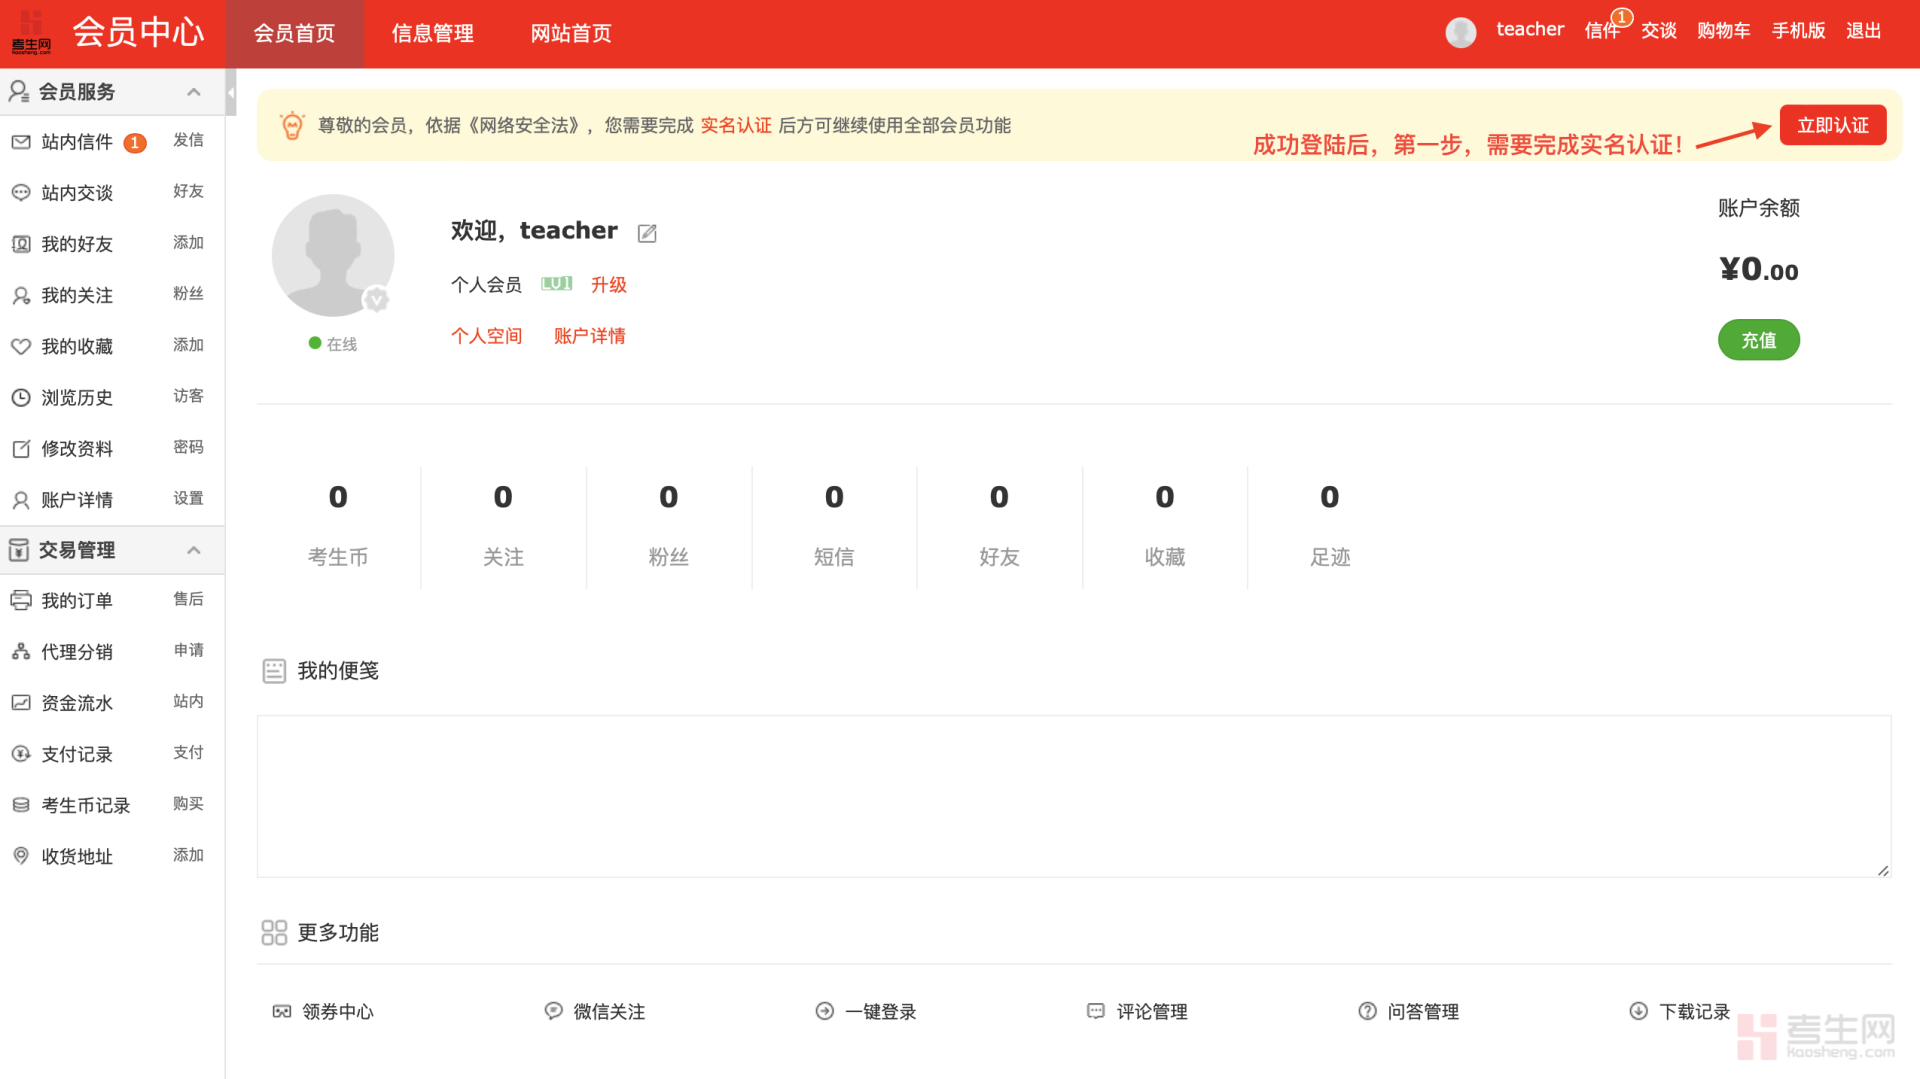Click the green 充值 recharge button
Screen dimensions: 1920x1079
[1758, 340]
